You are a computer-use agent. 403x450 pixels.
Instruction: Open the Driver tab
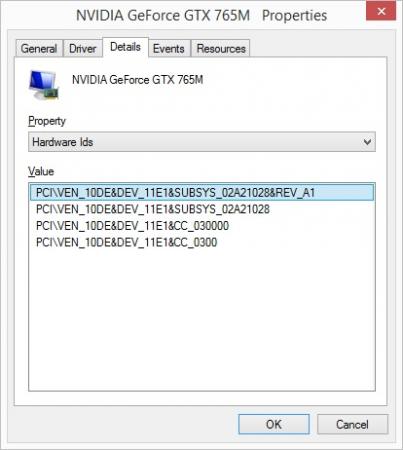coord(83,49)
